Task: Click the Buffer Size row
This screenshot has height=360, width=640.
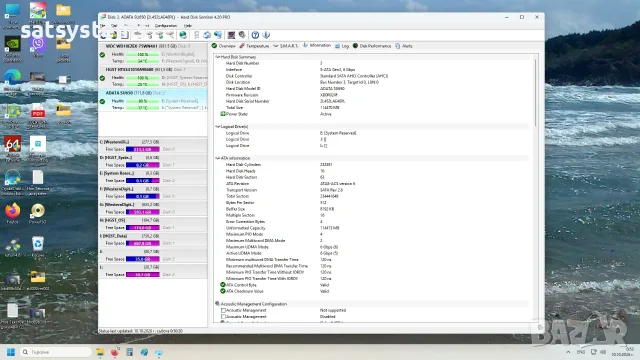Action: pos(371,209)
